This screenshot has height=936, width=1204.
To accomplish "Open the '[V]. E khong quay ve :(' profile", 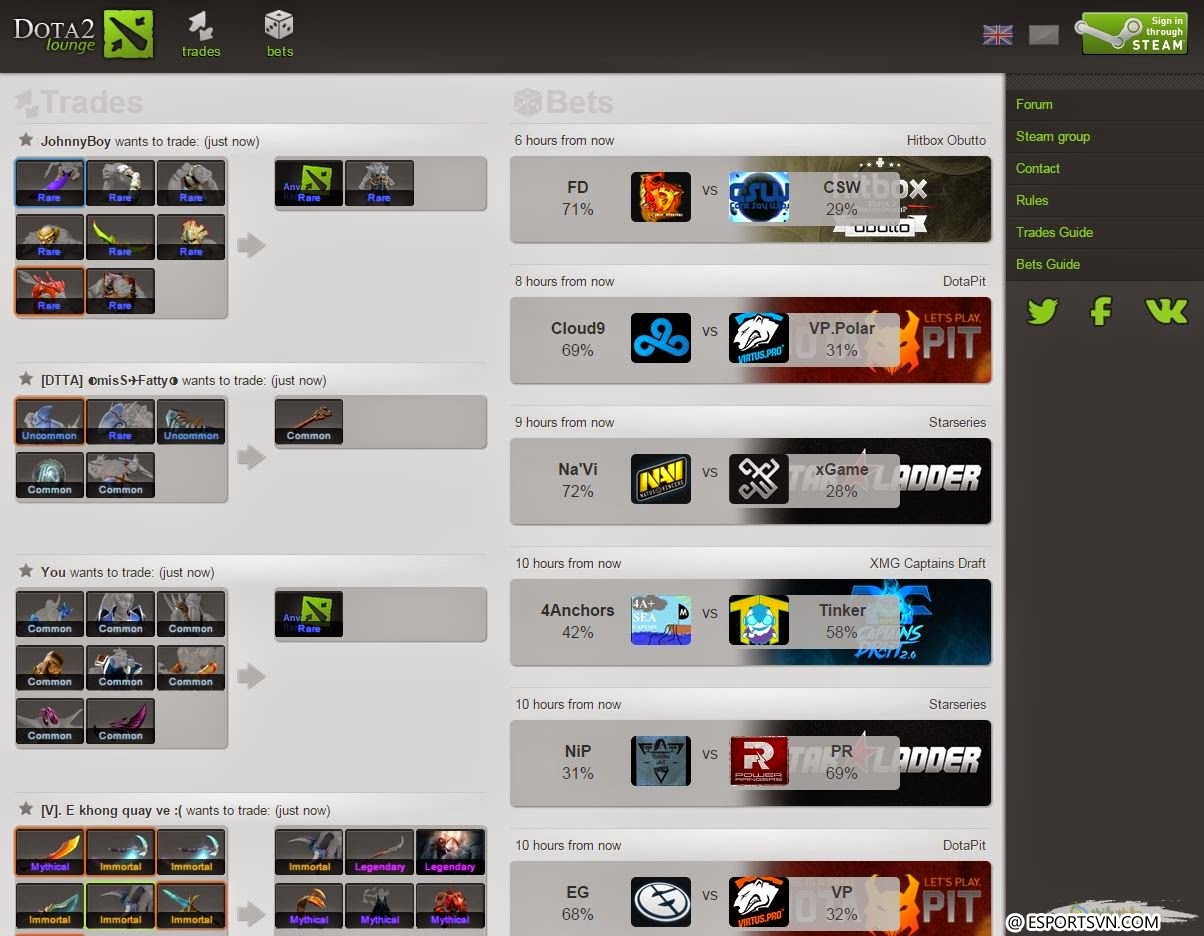I will coord(111,810).
